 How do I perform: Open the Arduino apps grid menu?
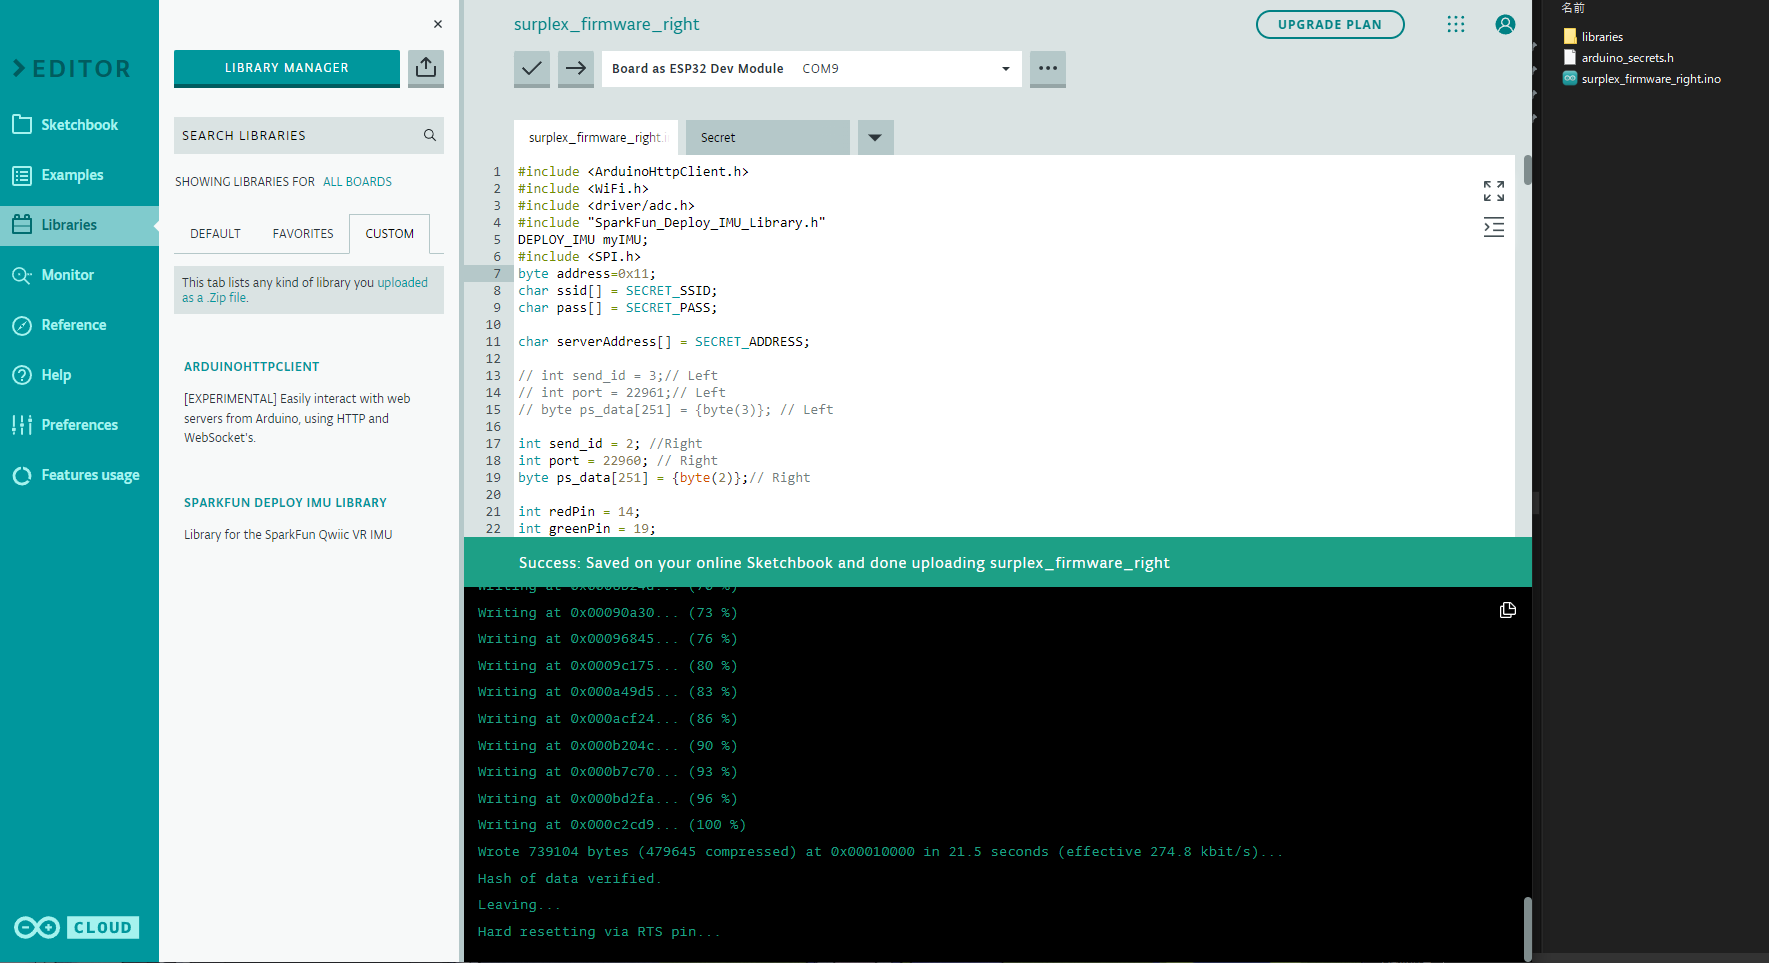click(x=1455, y=25)
